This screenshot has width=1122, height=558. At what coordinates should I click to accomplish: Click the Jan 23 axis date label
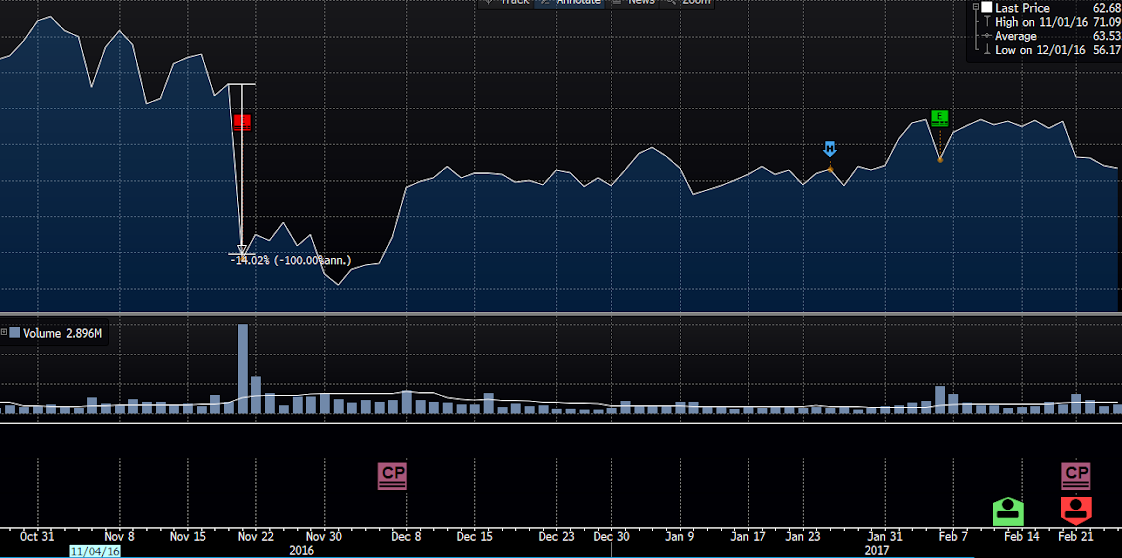pyautogui.click(x=803, y=537)
